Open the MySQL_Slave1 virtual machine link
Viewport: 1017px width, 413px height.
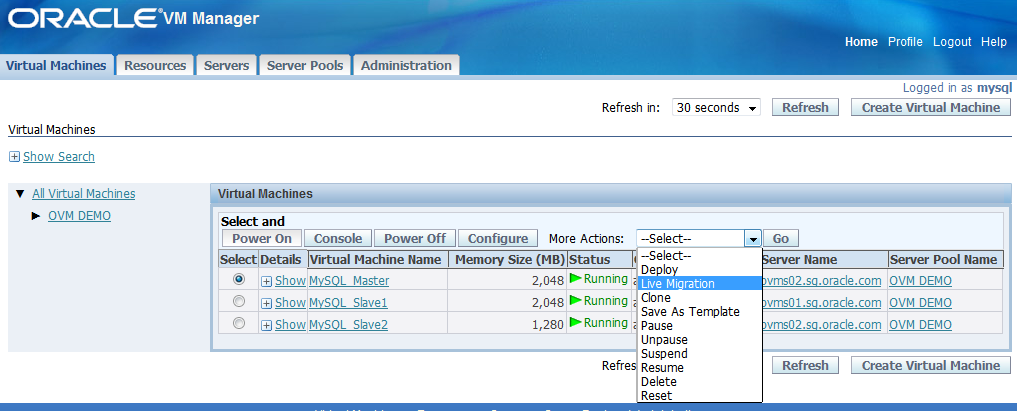pos(348,303)
